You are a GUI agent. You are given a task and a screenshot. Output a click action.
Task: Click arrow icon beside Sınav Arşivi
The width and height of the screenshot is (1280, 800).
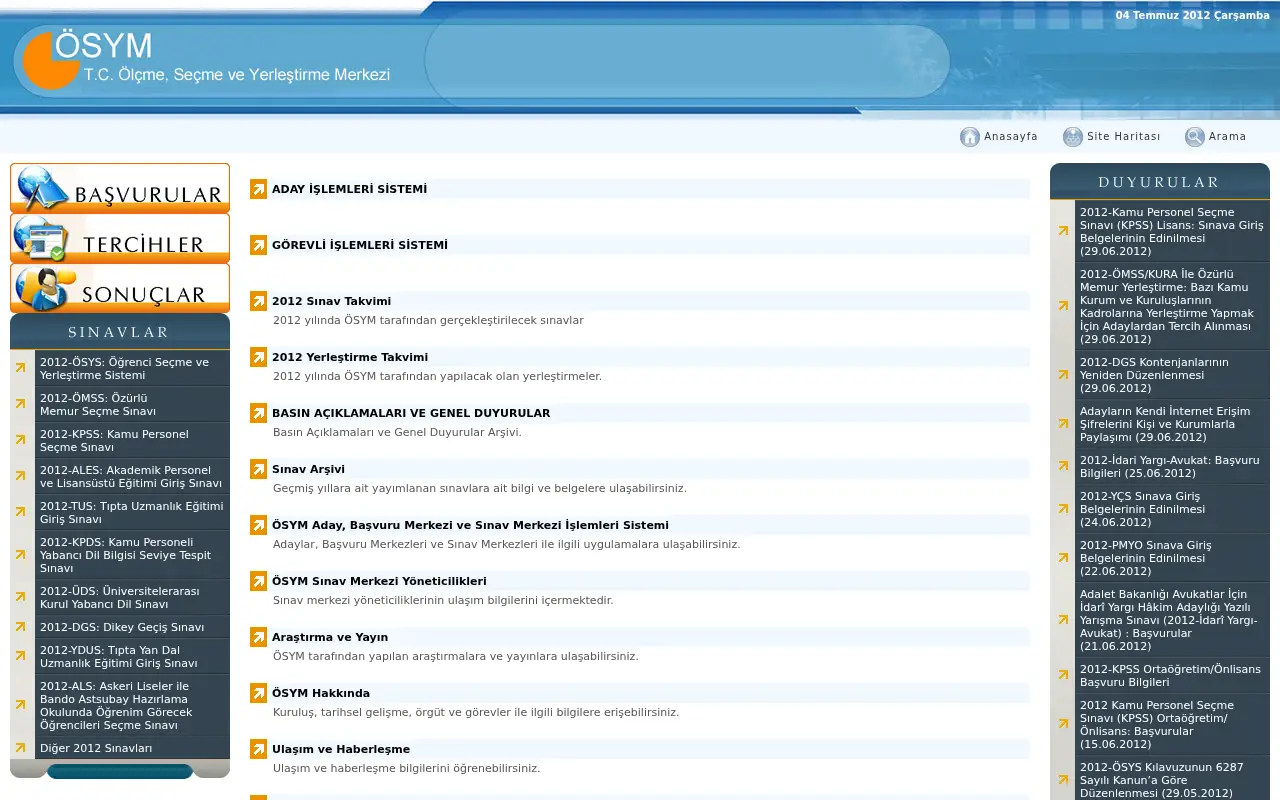click(x=259, y=469)
